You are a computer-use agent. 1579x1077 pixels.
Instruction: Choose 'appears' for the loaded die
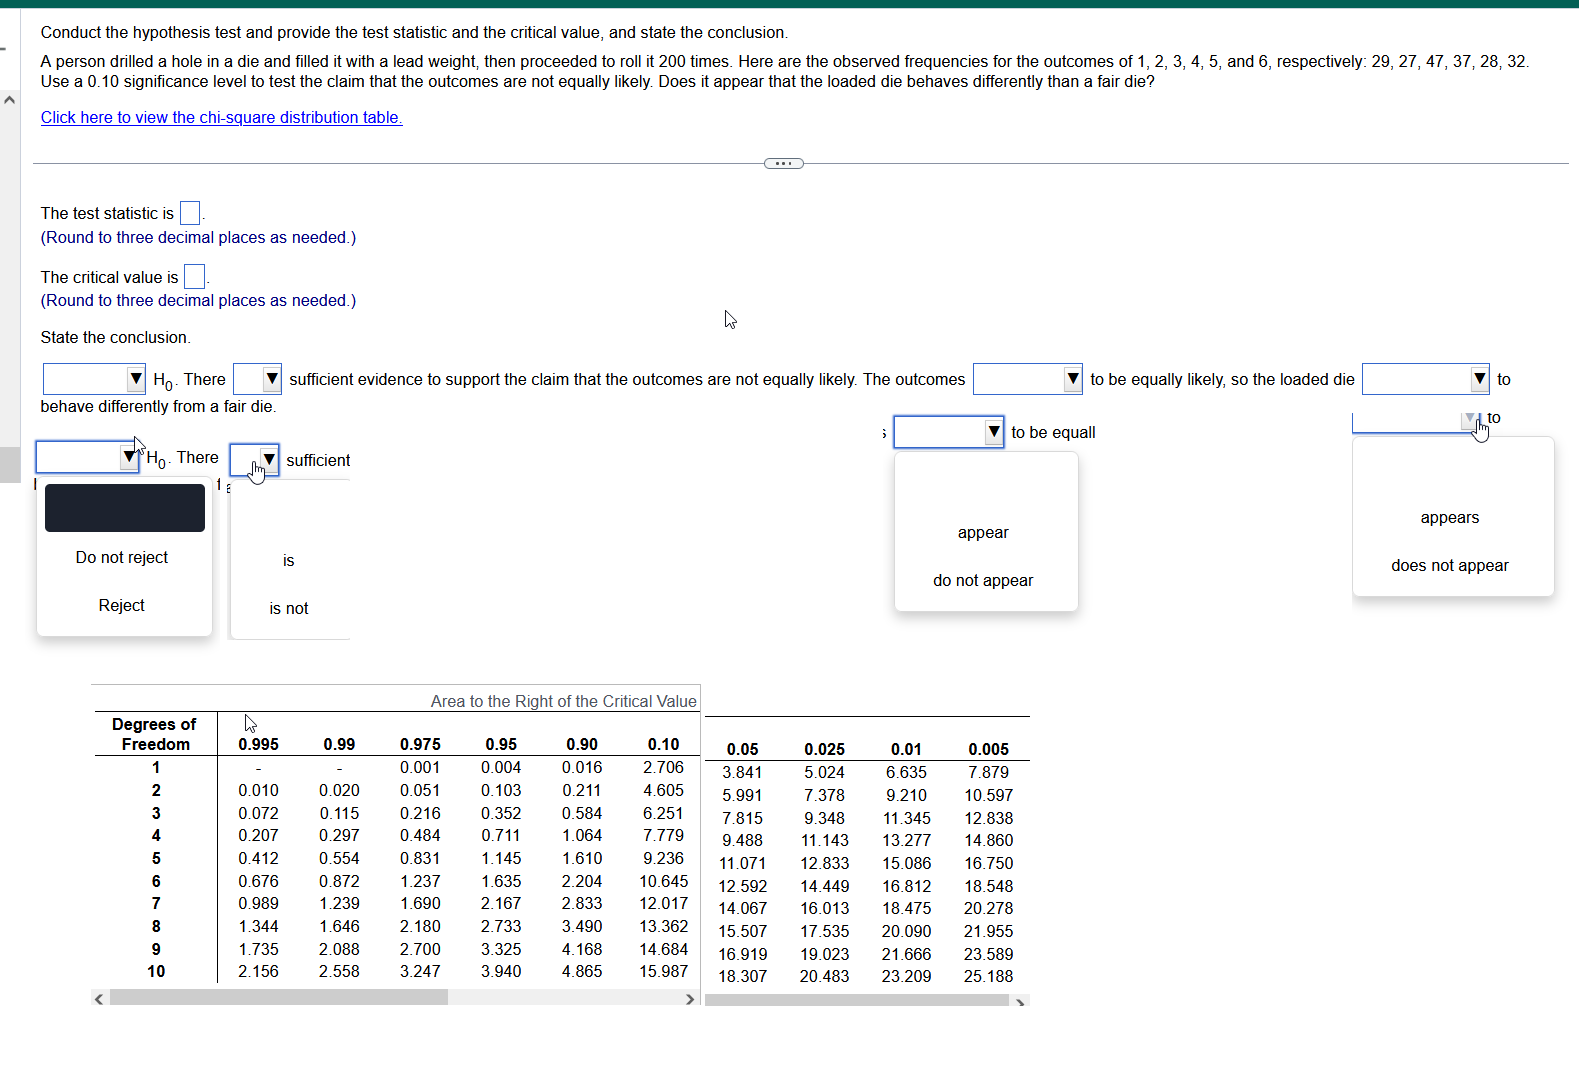[x=1450, y=517]
